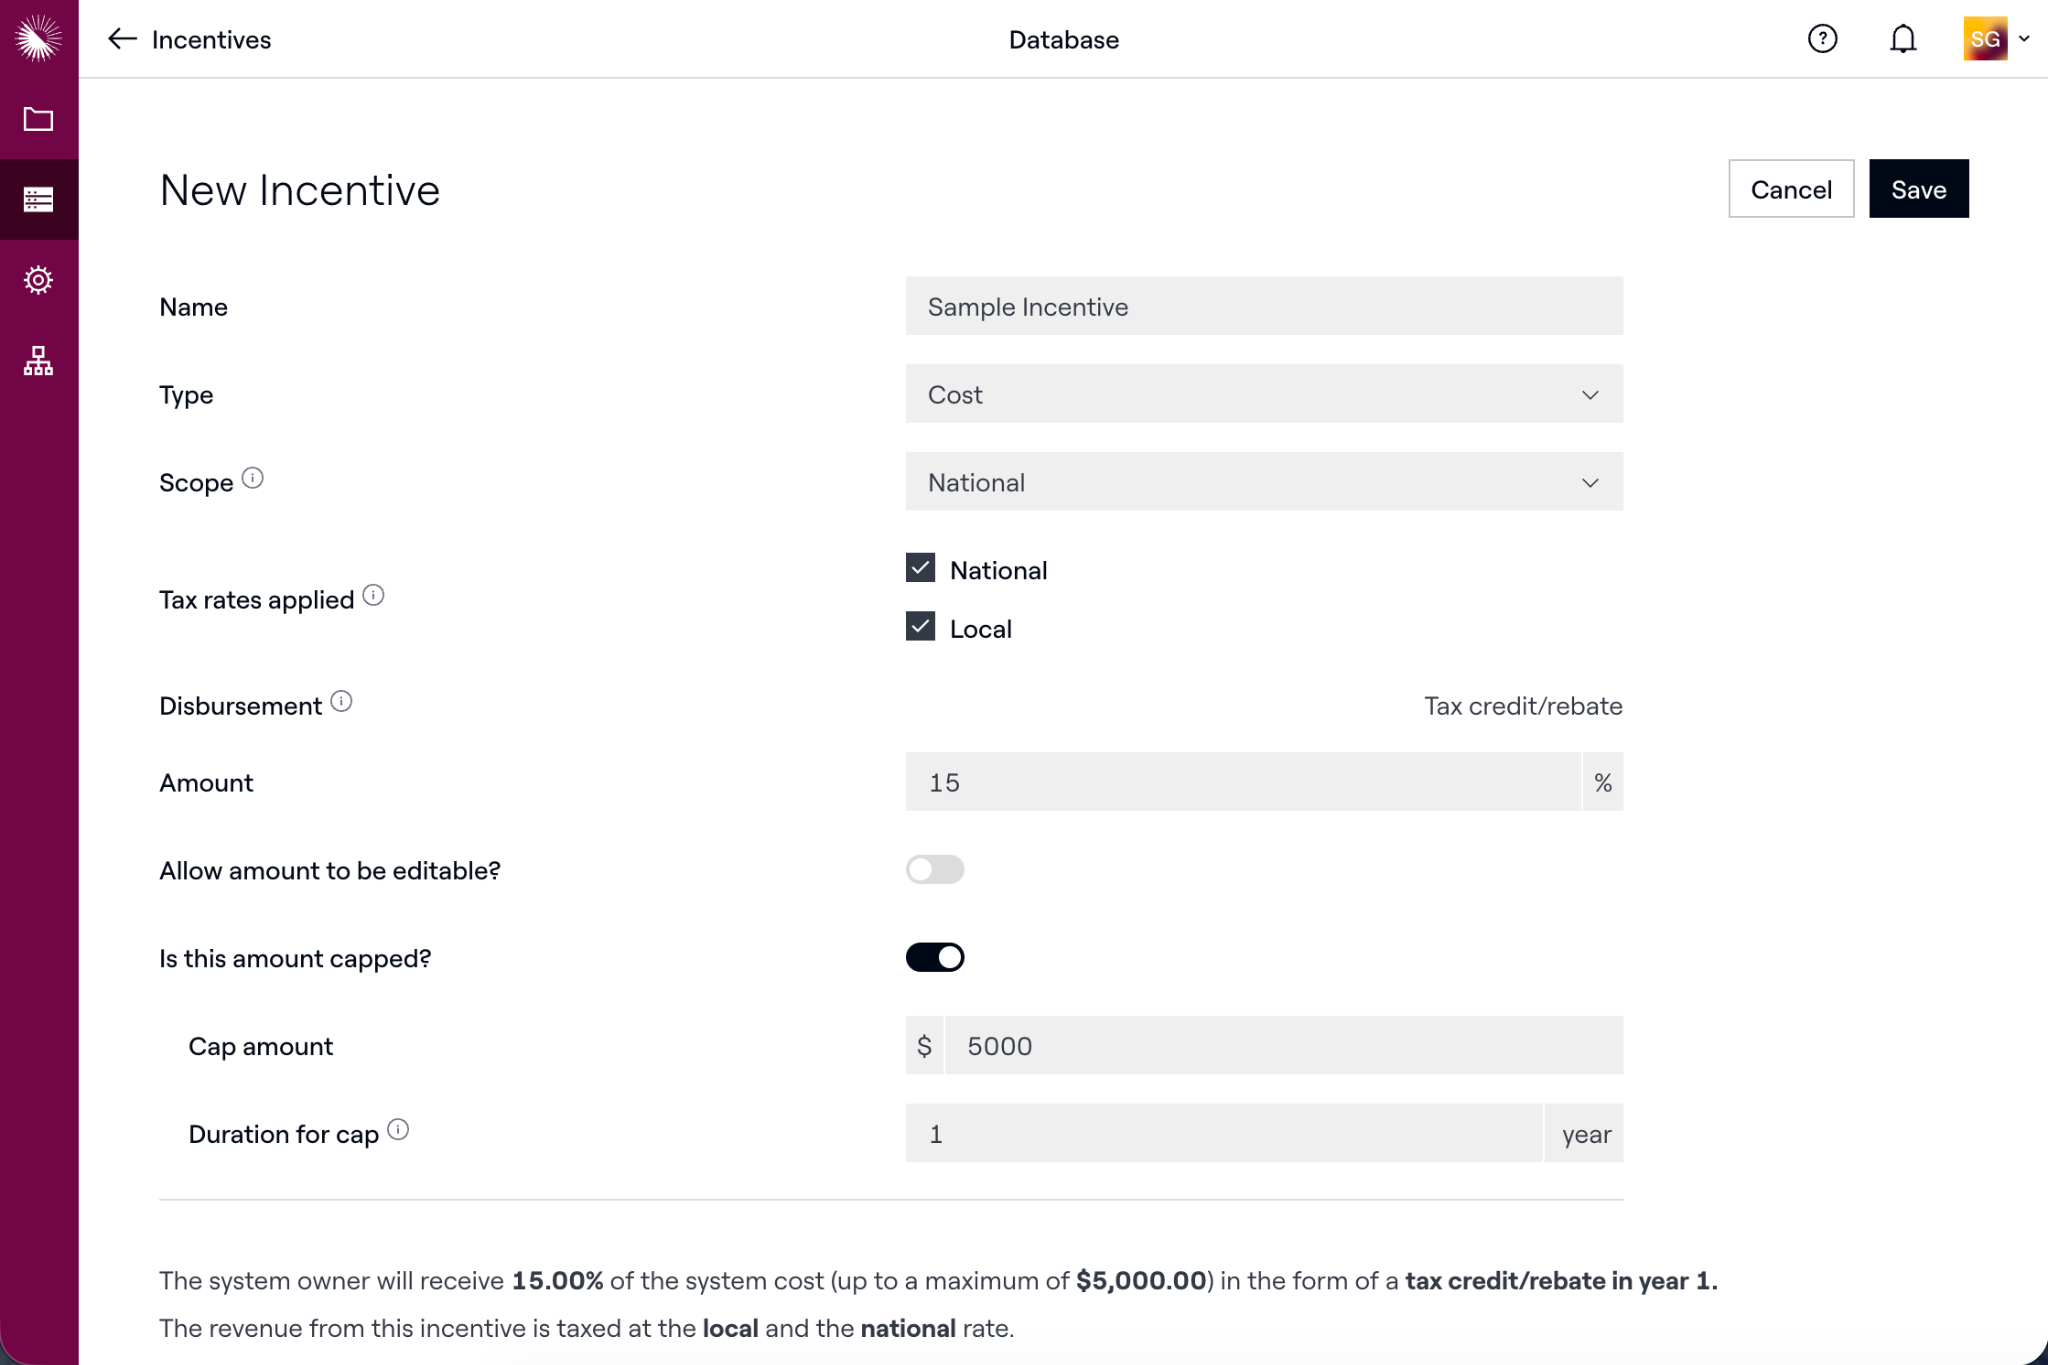Screen dimensions: 2048x1365
Task: Click the Disbursement info icon
Action: click(342, 702)
